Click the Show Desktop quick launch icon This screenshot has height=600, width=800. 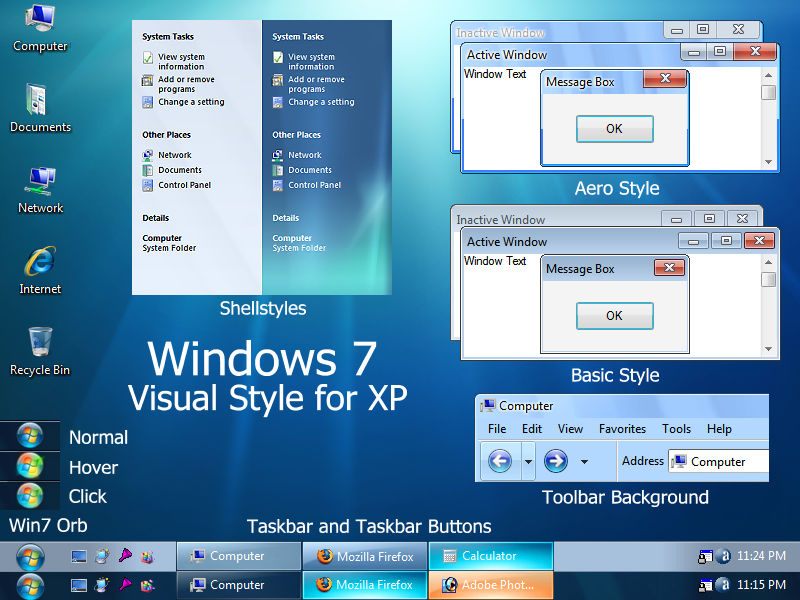[x=78, y=556]
